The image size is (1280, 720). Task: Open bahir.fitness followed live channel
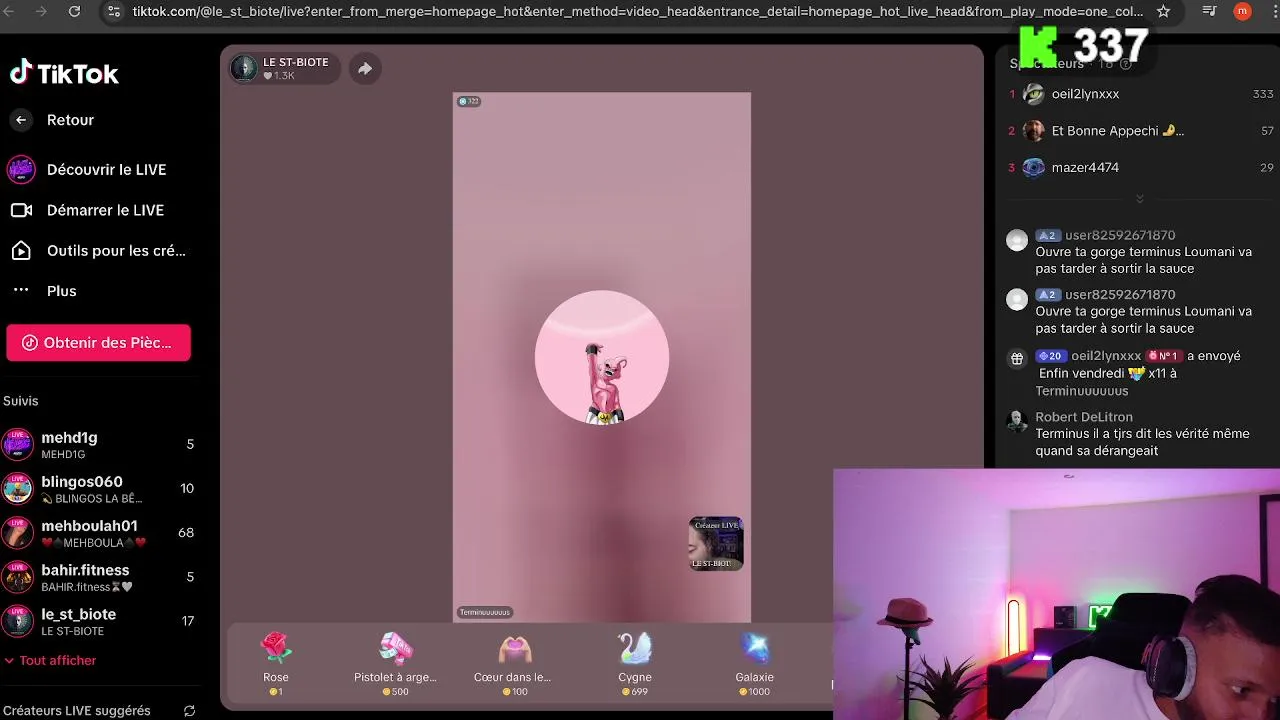(x=98, y=576)
